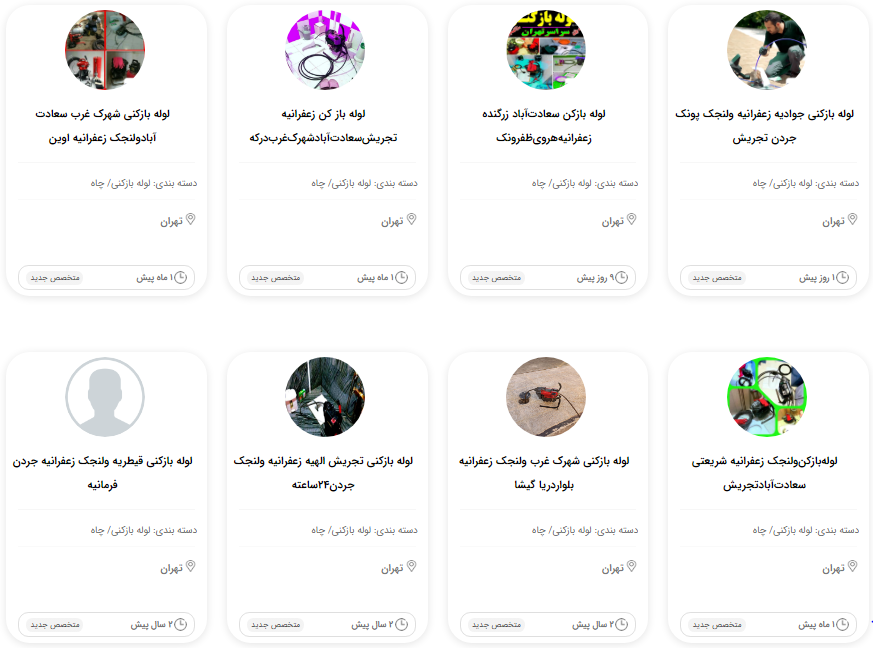Open red machine on floor photo thumbnail

click(546, 397)
